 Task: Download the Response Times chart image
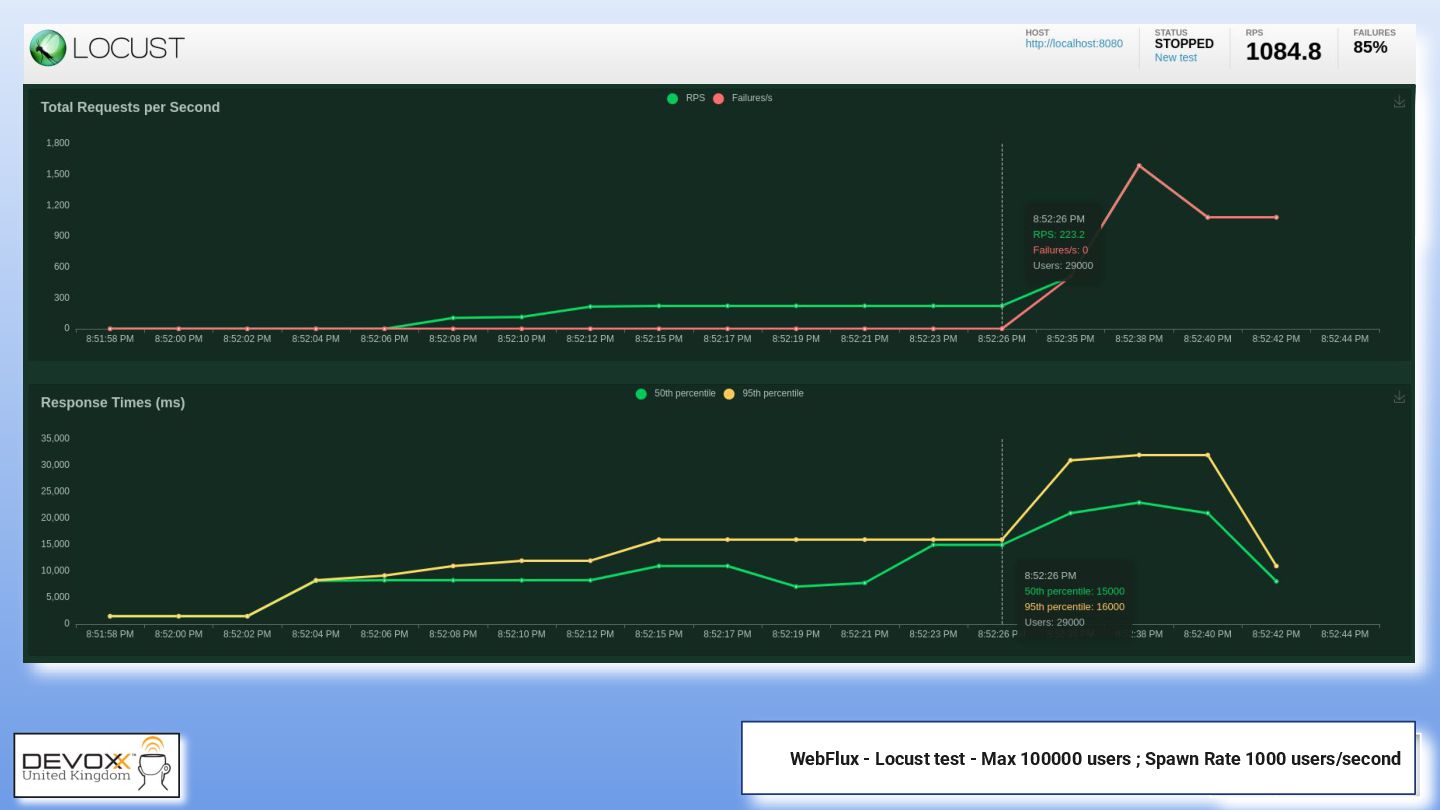click(1399, 397)
